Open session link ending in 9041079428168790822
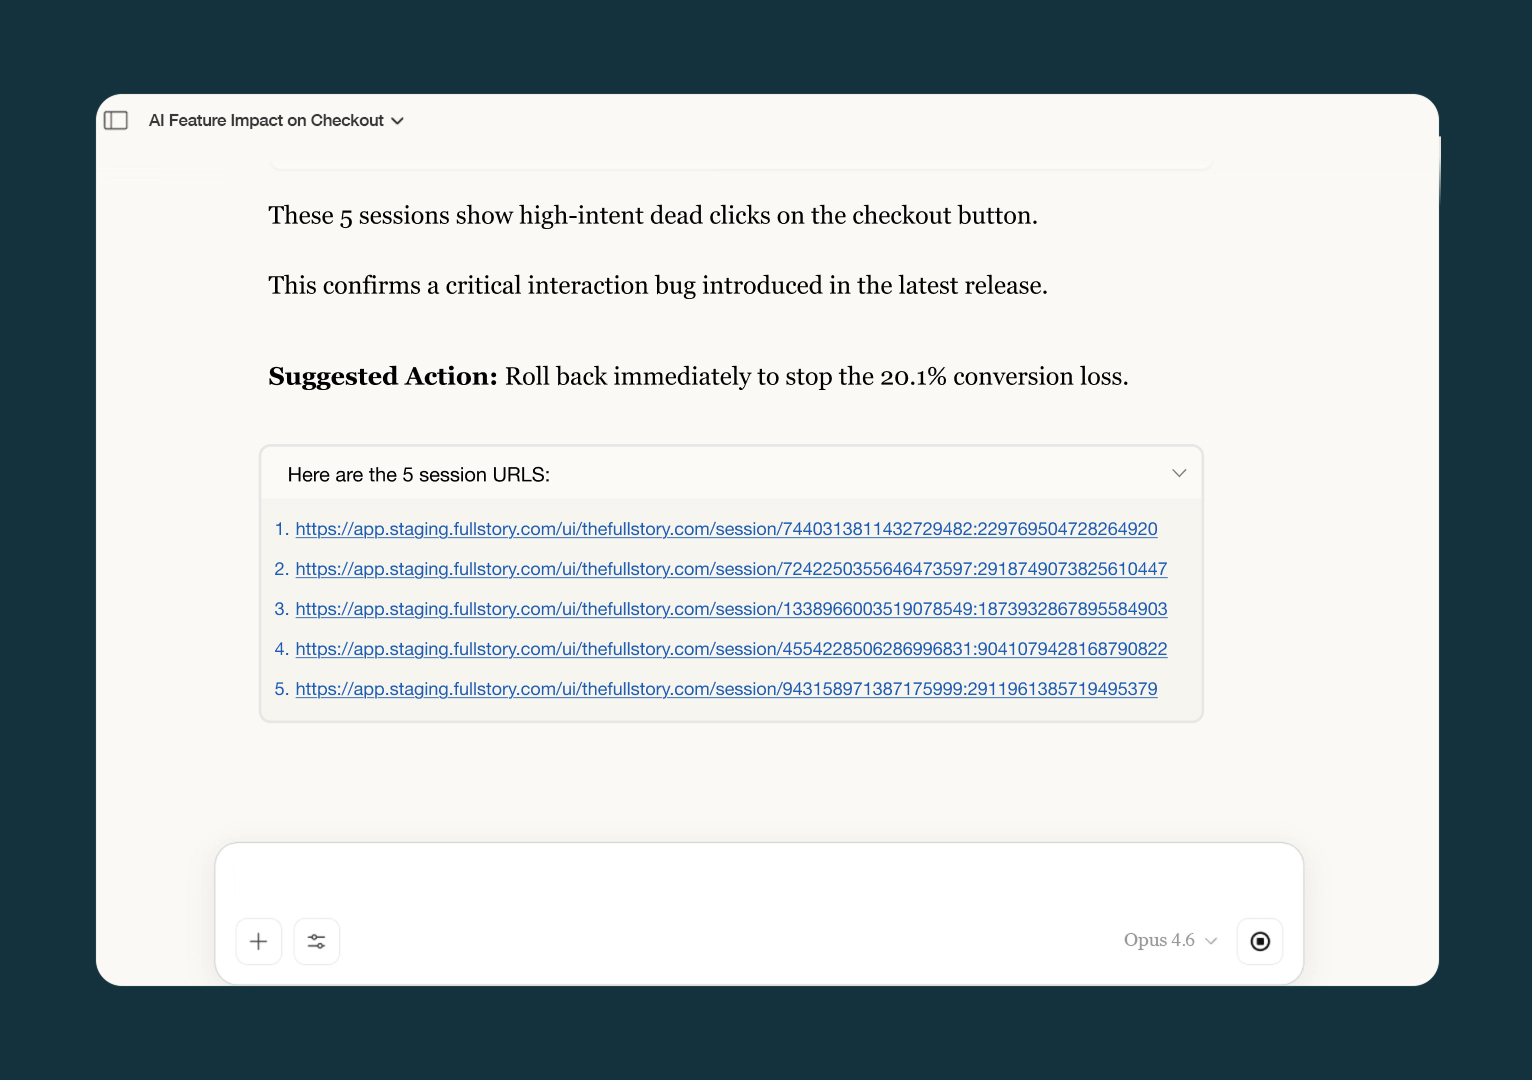Image resolution: width=1532 pixels, height=1080 pixels. click(731, 649)
